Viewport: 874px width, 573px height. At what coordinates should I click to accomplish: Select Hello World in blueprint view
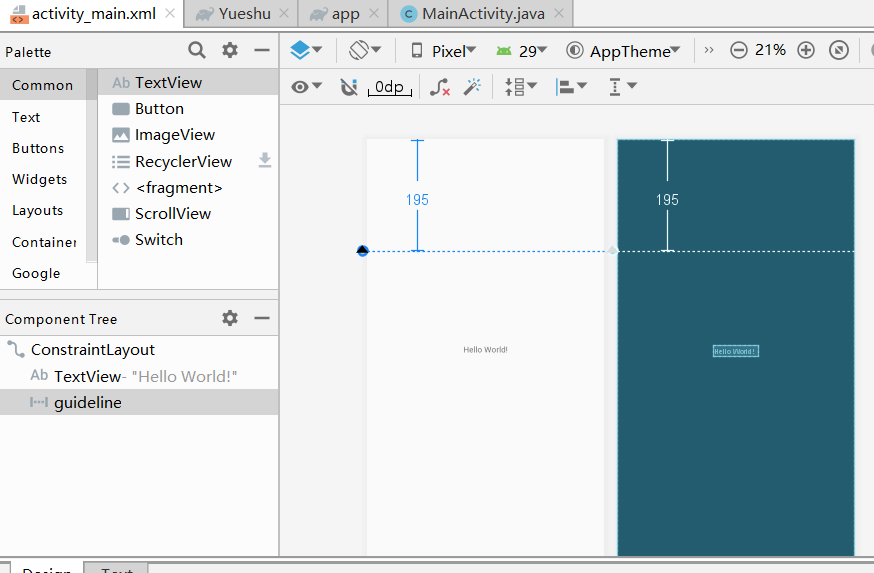coord(736,351)
